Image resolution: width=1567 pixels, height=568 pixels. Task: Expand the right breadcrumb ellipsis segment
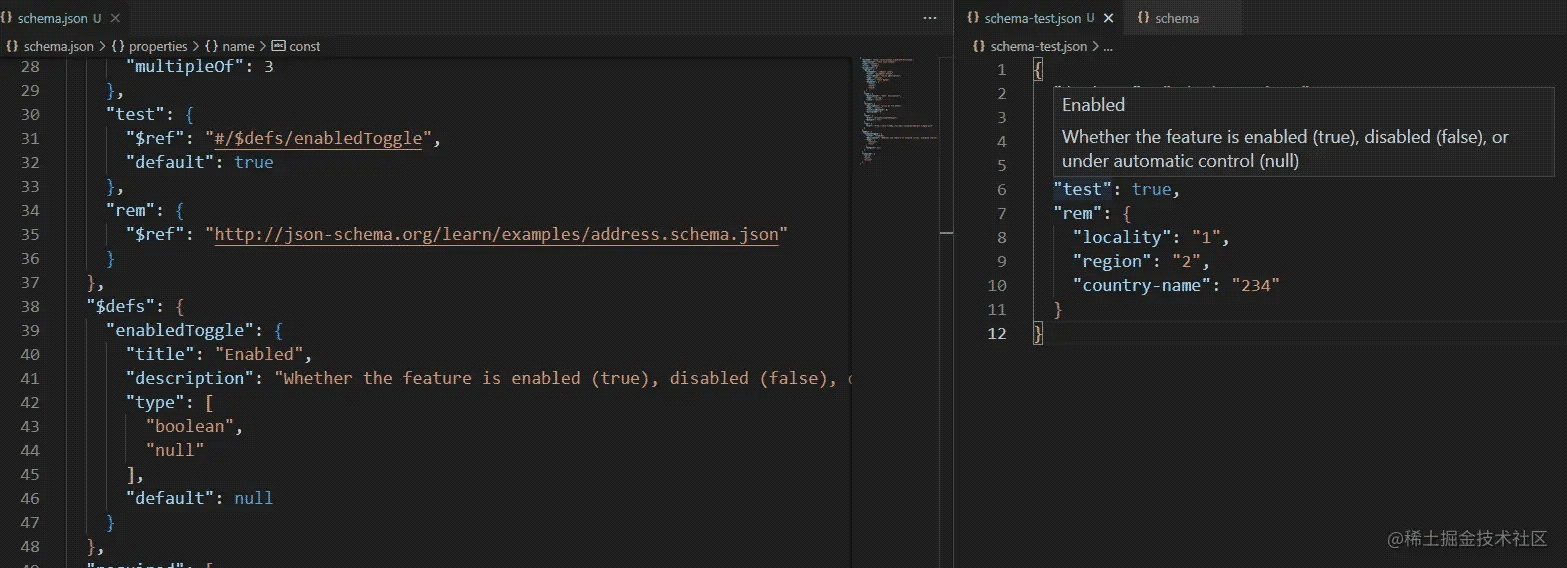pos(1107,46)
